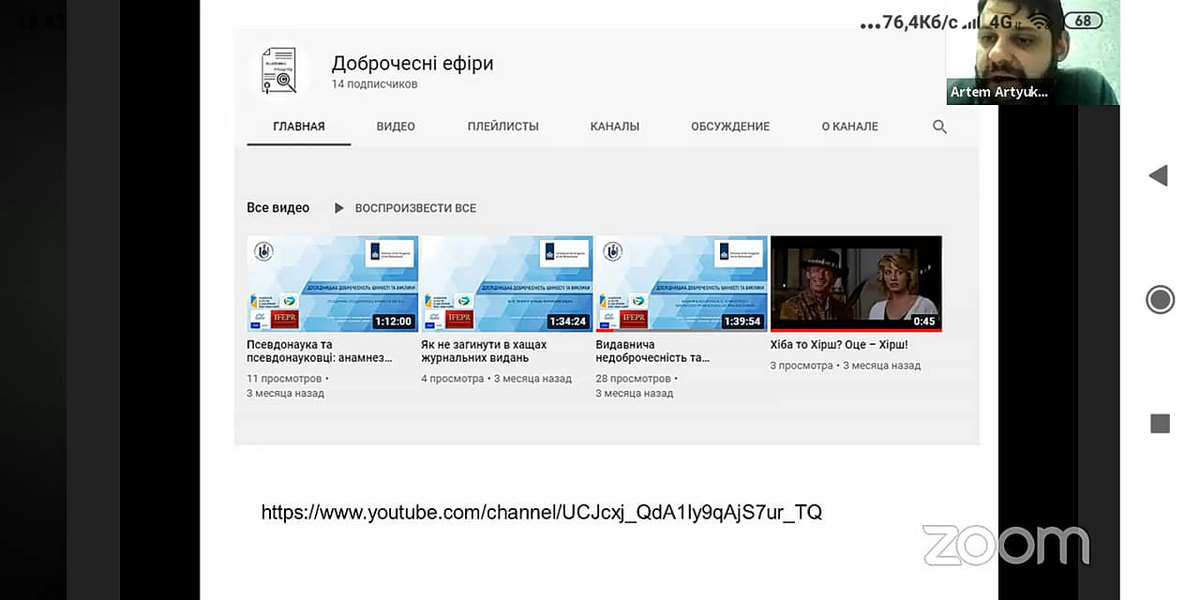Screen dimensions: 1200x600
Task: Select the КАНАЛЫ tab
Action: [x=615, y=127]
